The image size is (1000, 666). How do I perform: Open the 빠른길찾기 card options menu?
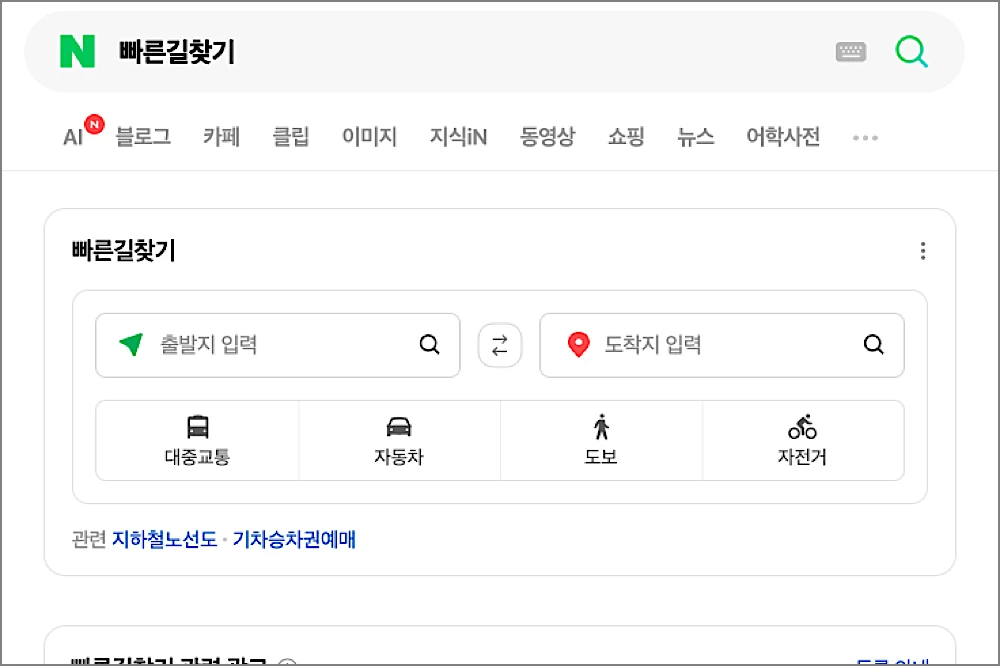923,251
